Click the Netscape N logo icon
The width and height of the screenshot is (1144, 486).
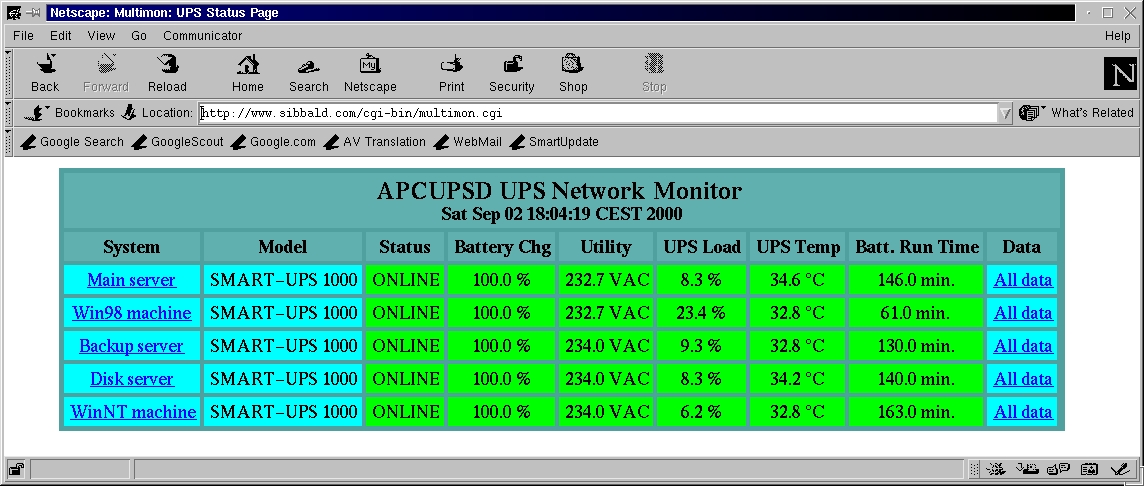[x=1119, y=73]
